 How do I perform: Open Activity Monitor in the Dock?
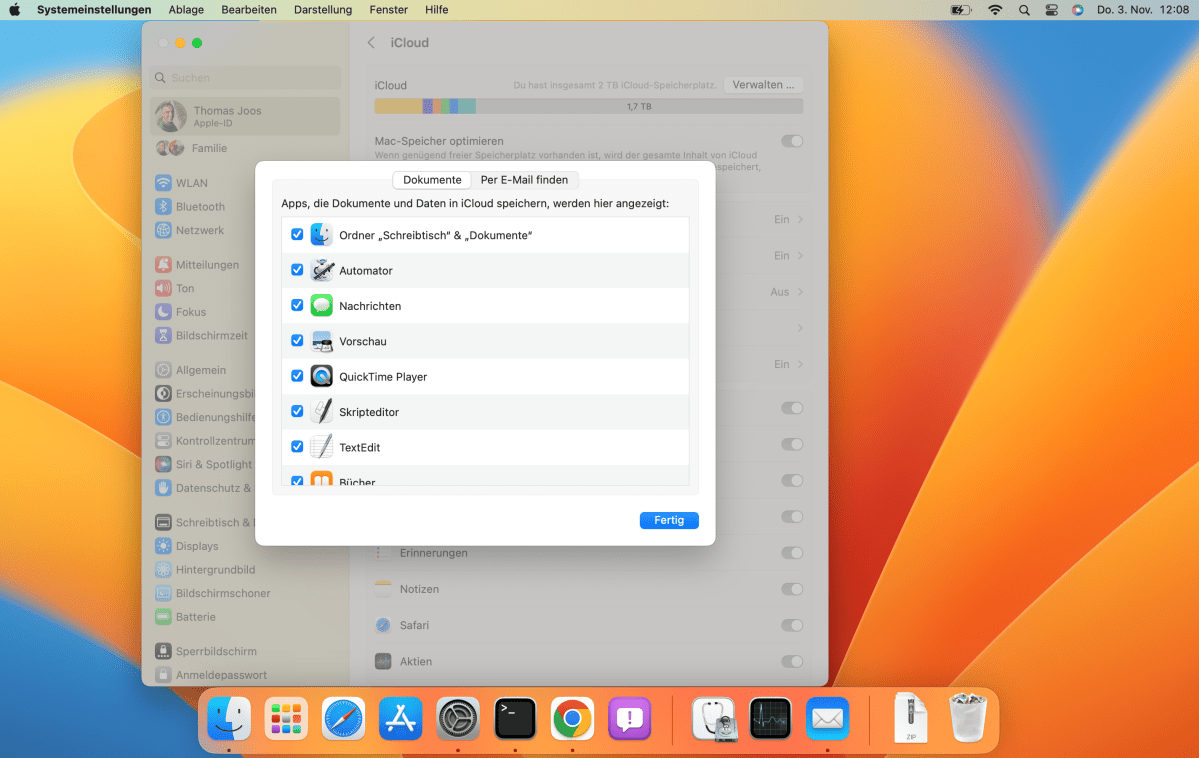[770, 718]
